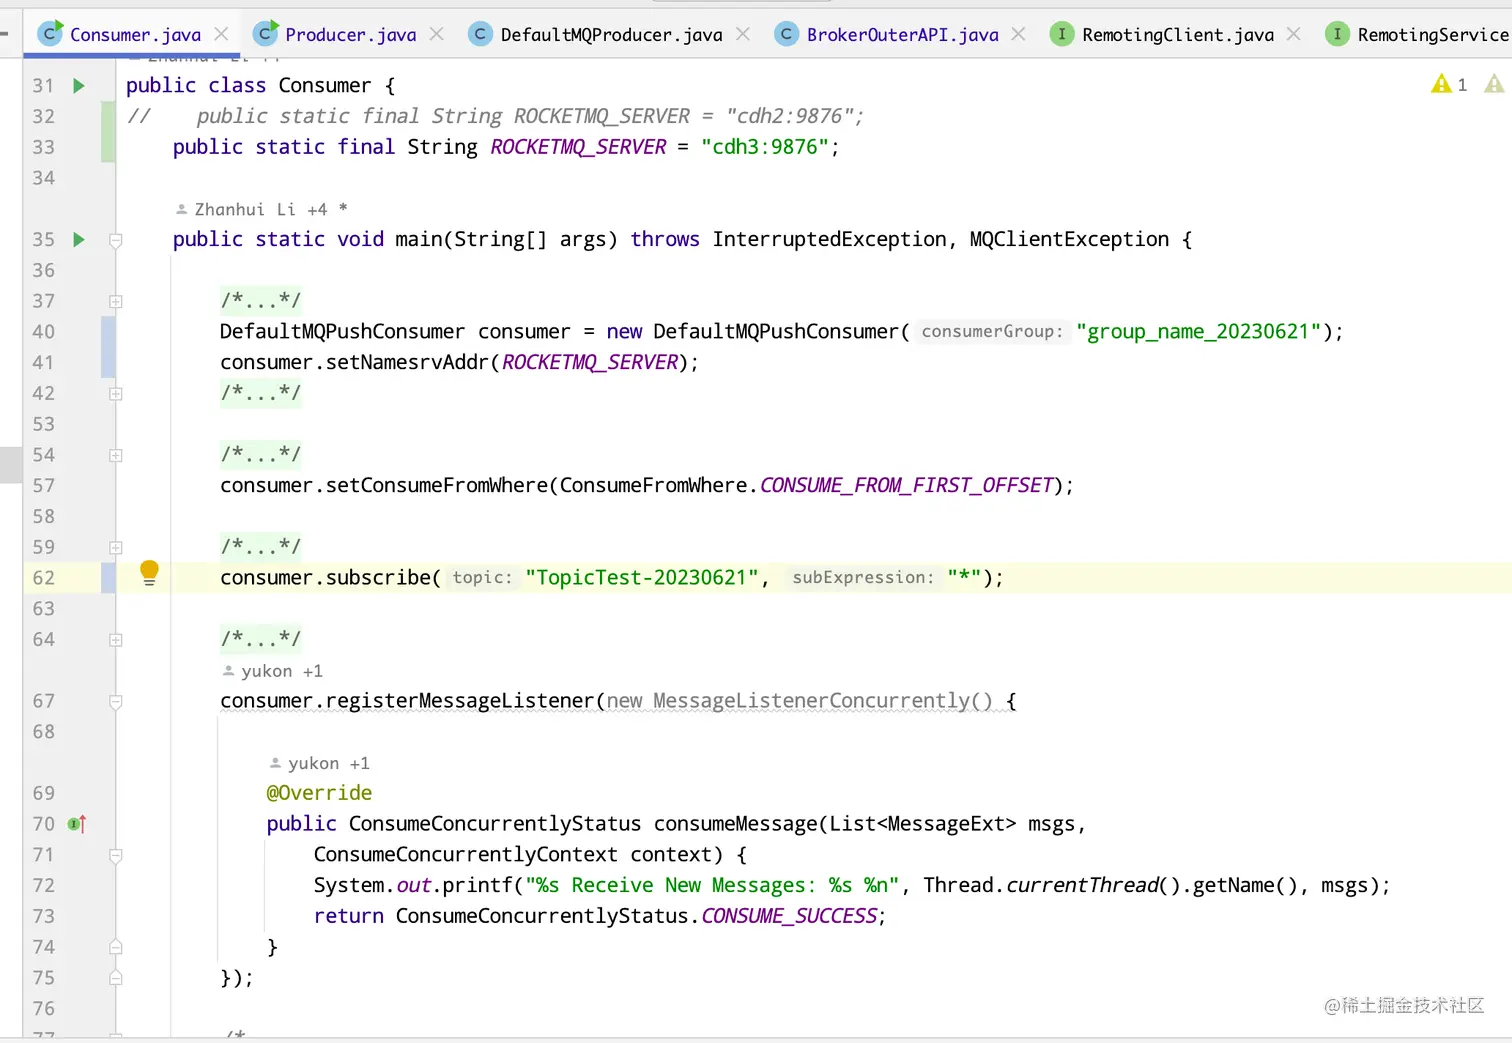Click the "TopicTest-20230621" string literal
The height and width of the screenshot is (1043, 1512).
tap(642, 578)
